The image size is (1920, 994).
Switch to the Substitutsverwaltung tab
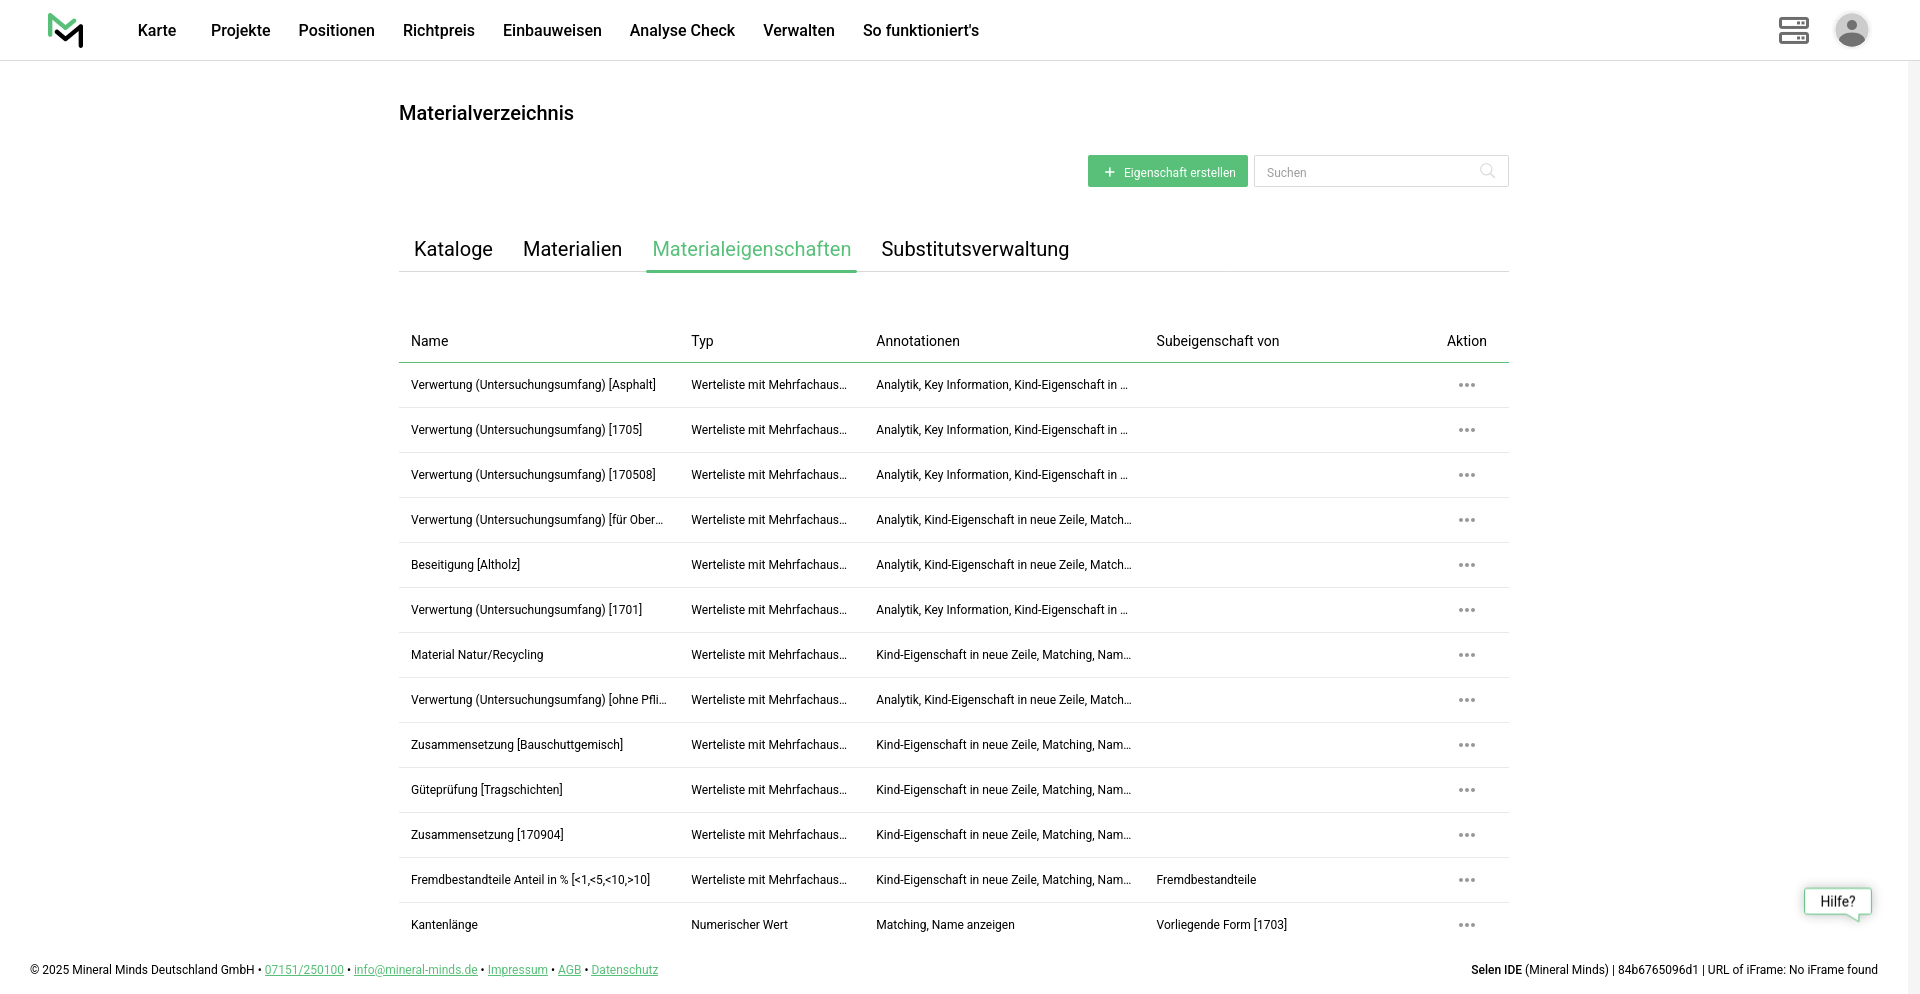click(x=974, y=249)
